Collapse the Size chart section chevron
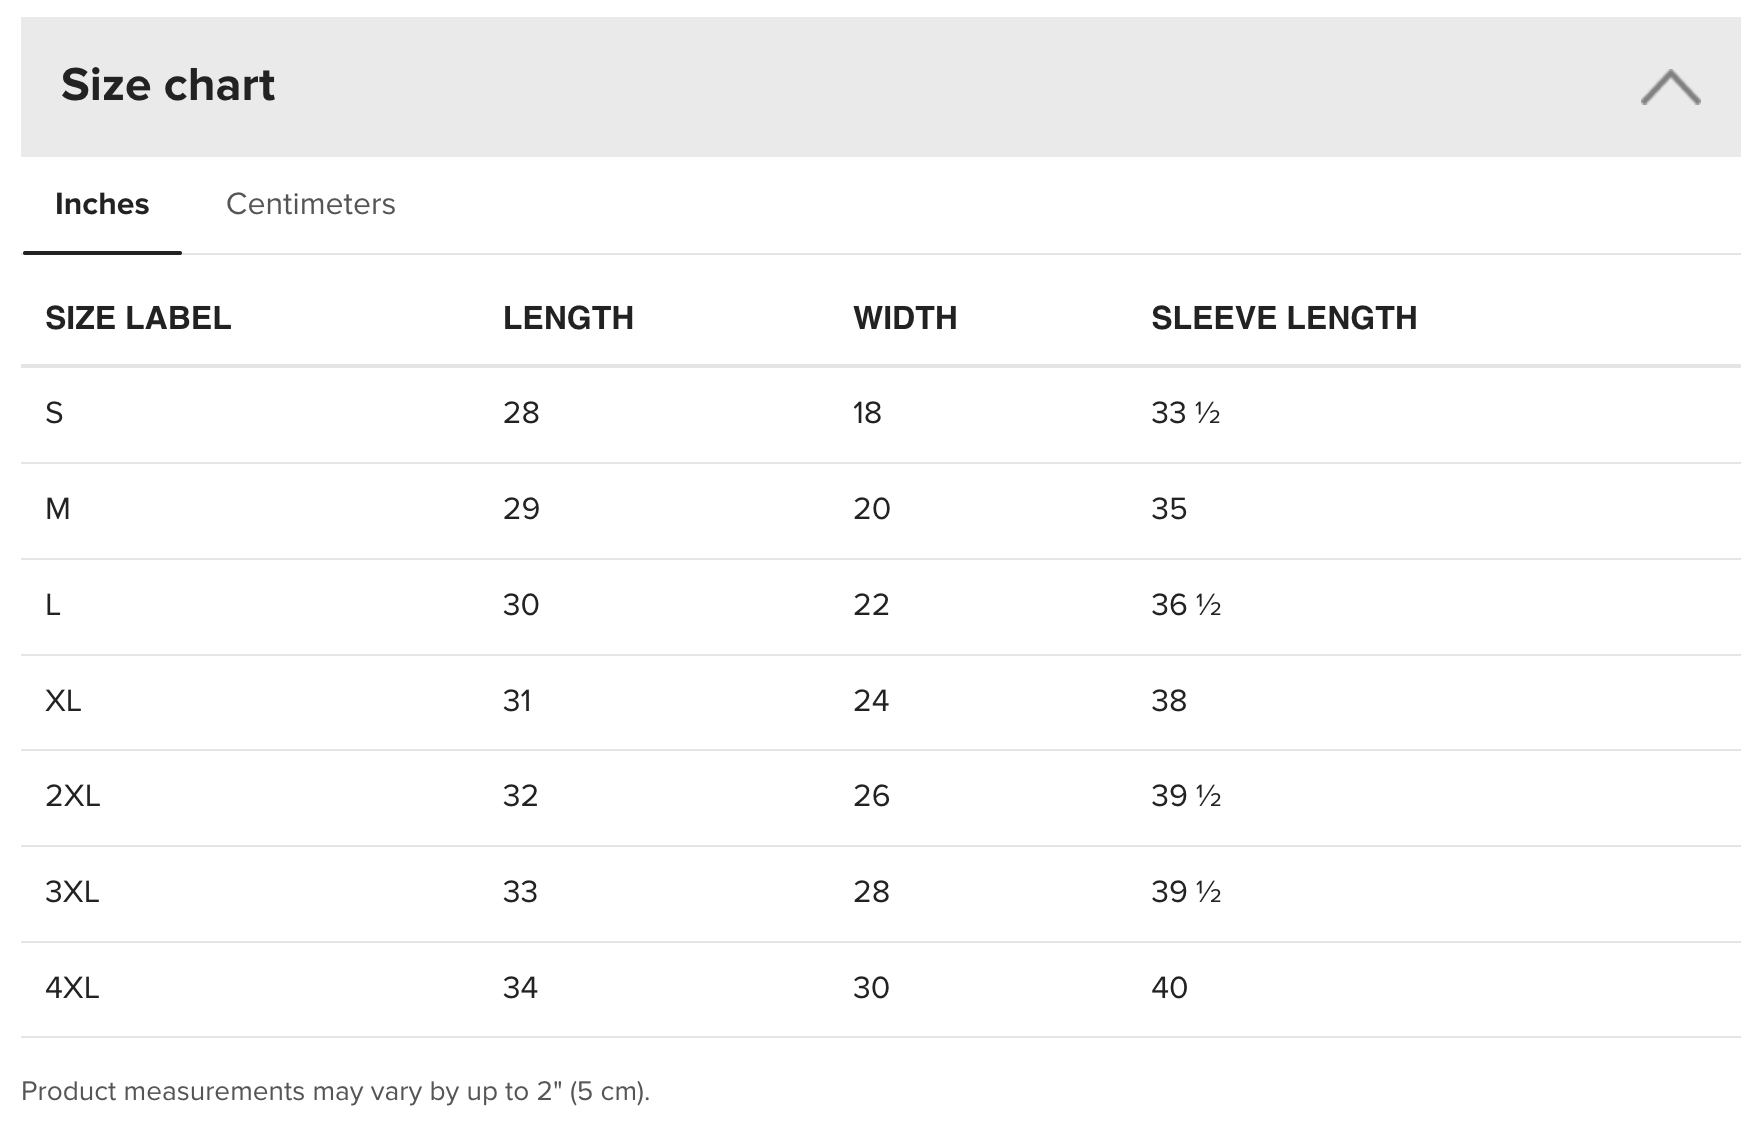The height and width of the screenshot is (1136, 1744). click(x=1670, y=87)
